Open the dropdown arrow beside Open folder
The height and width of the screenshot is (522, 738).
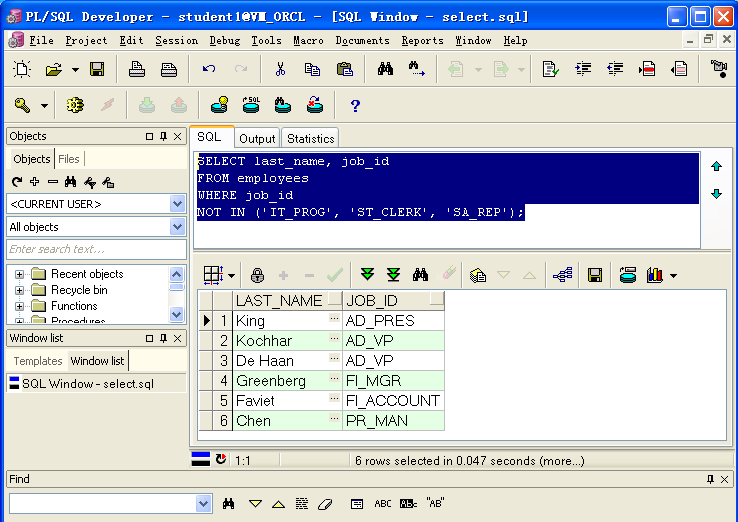pyautogui.click(x=75, y=70)
